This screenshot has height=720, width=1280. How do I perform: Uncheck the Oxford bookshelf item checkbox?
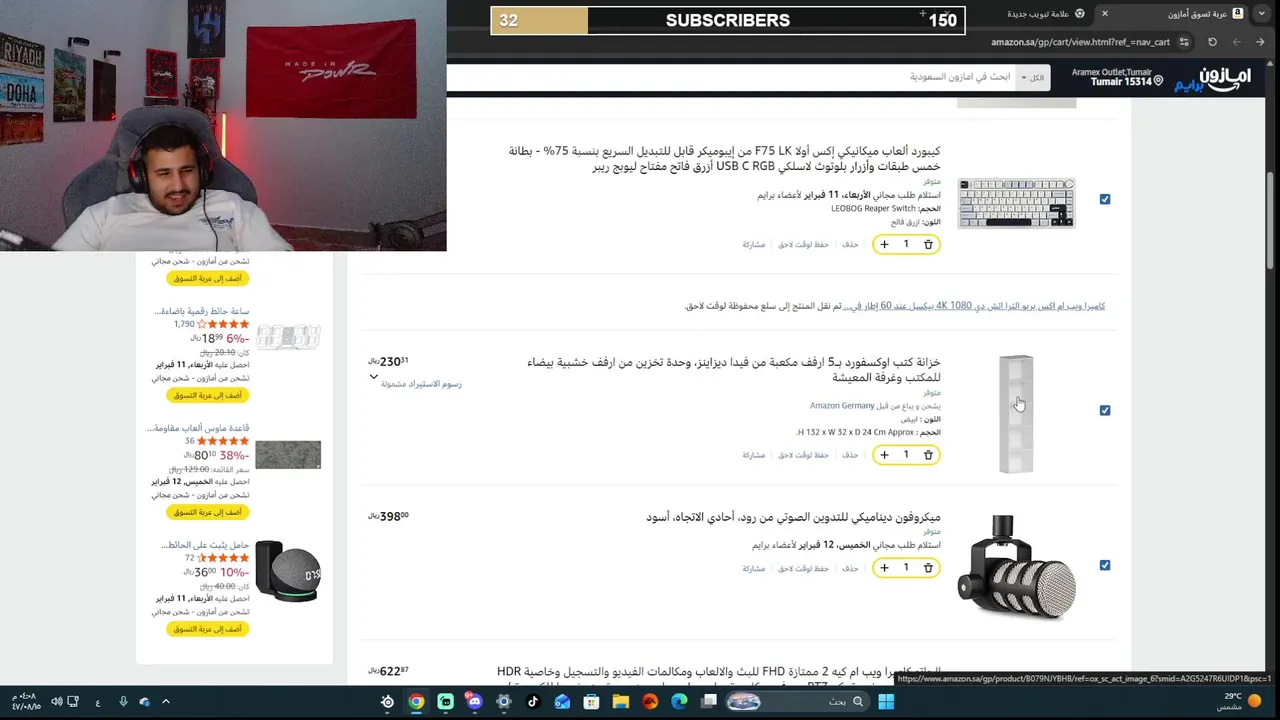pyautogui.click(x=1105, y=410)
